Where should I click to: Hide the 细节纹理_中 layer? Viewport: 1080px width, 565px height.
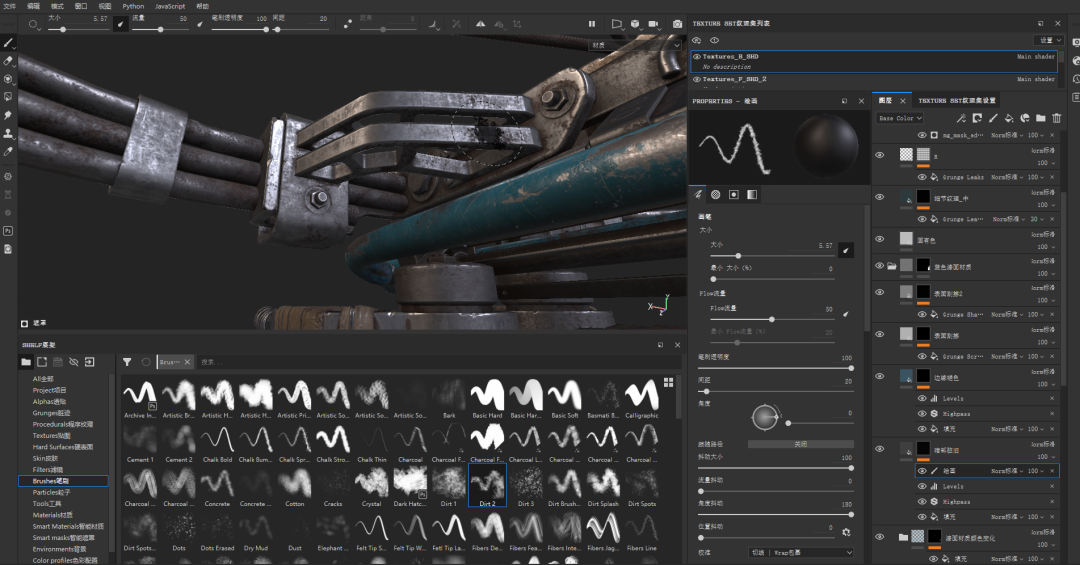(880, 197)
